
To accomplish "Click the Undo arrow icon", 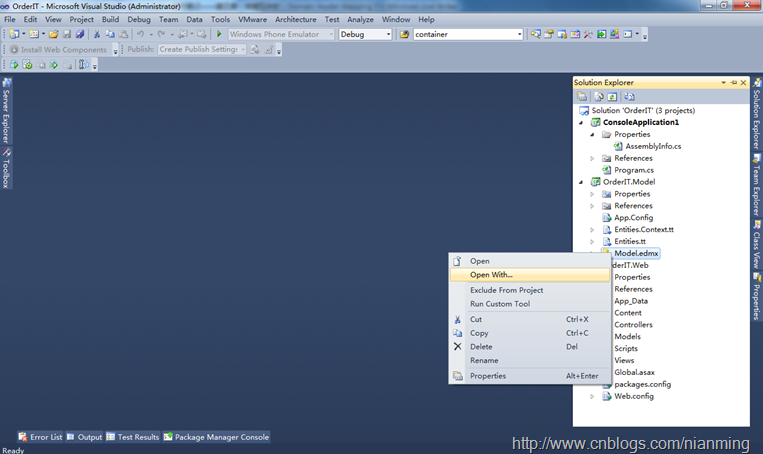I will [140, 34].
